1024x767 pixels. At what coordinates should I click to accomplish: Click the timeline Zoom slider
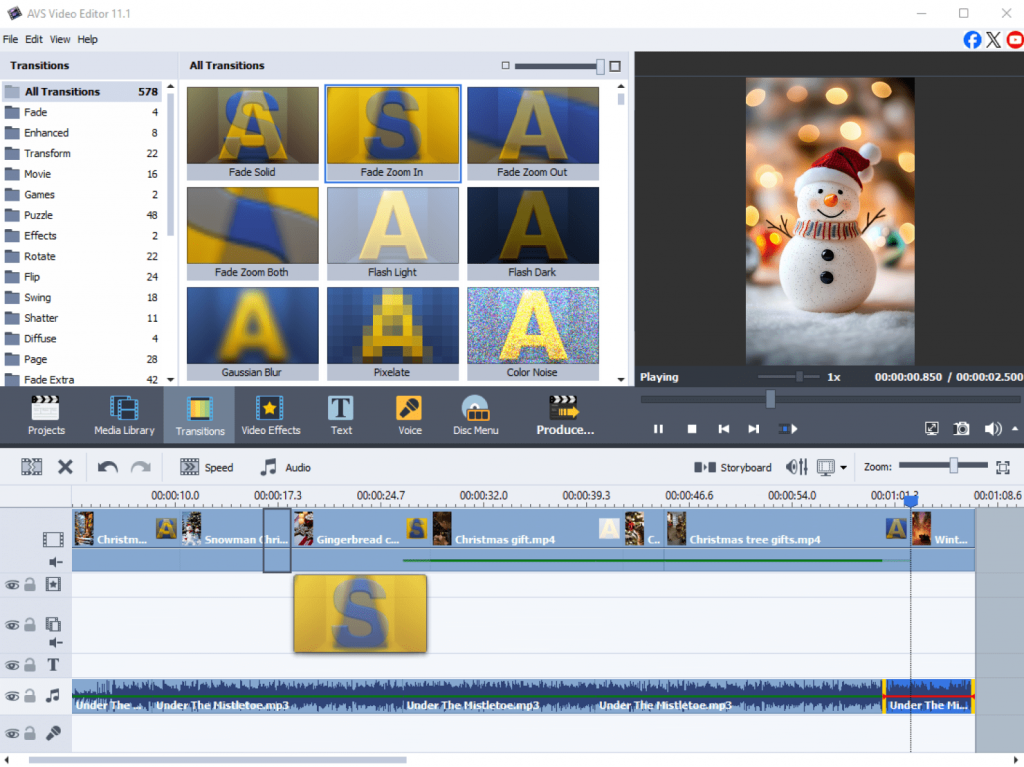(953, 466)
